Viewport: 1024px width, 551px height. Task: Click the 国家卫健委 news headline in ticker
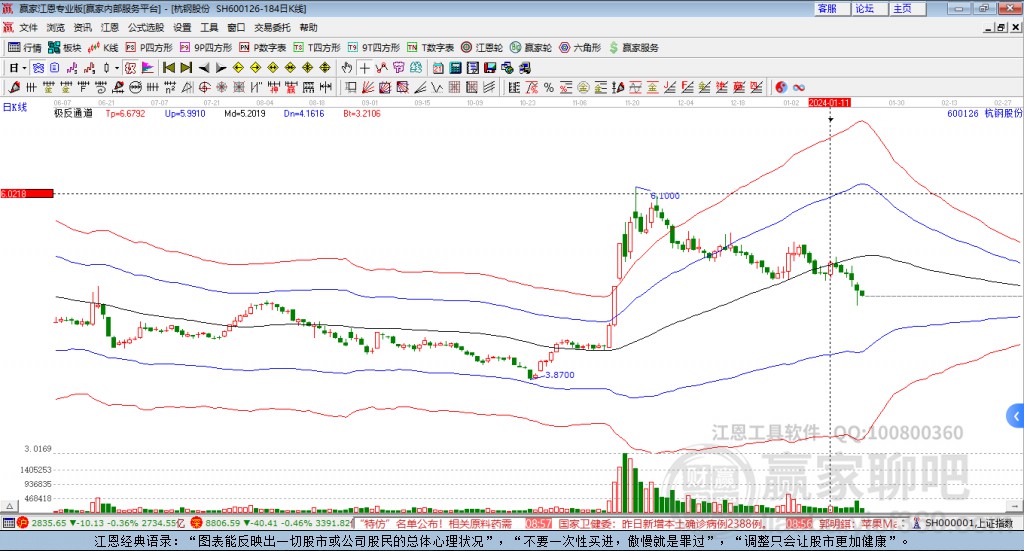(x=661, y=524)
